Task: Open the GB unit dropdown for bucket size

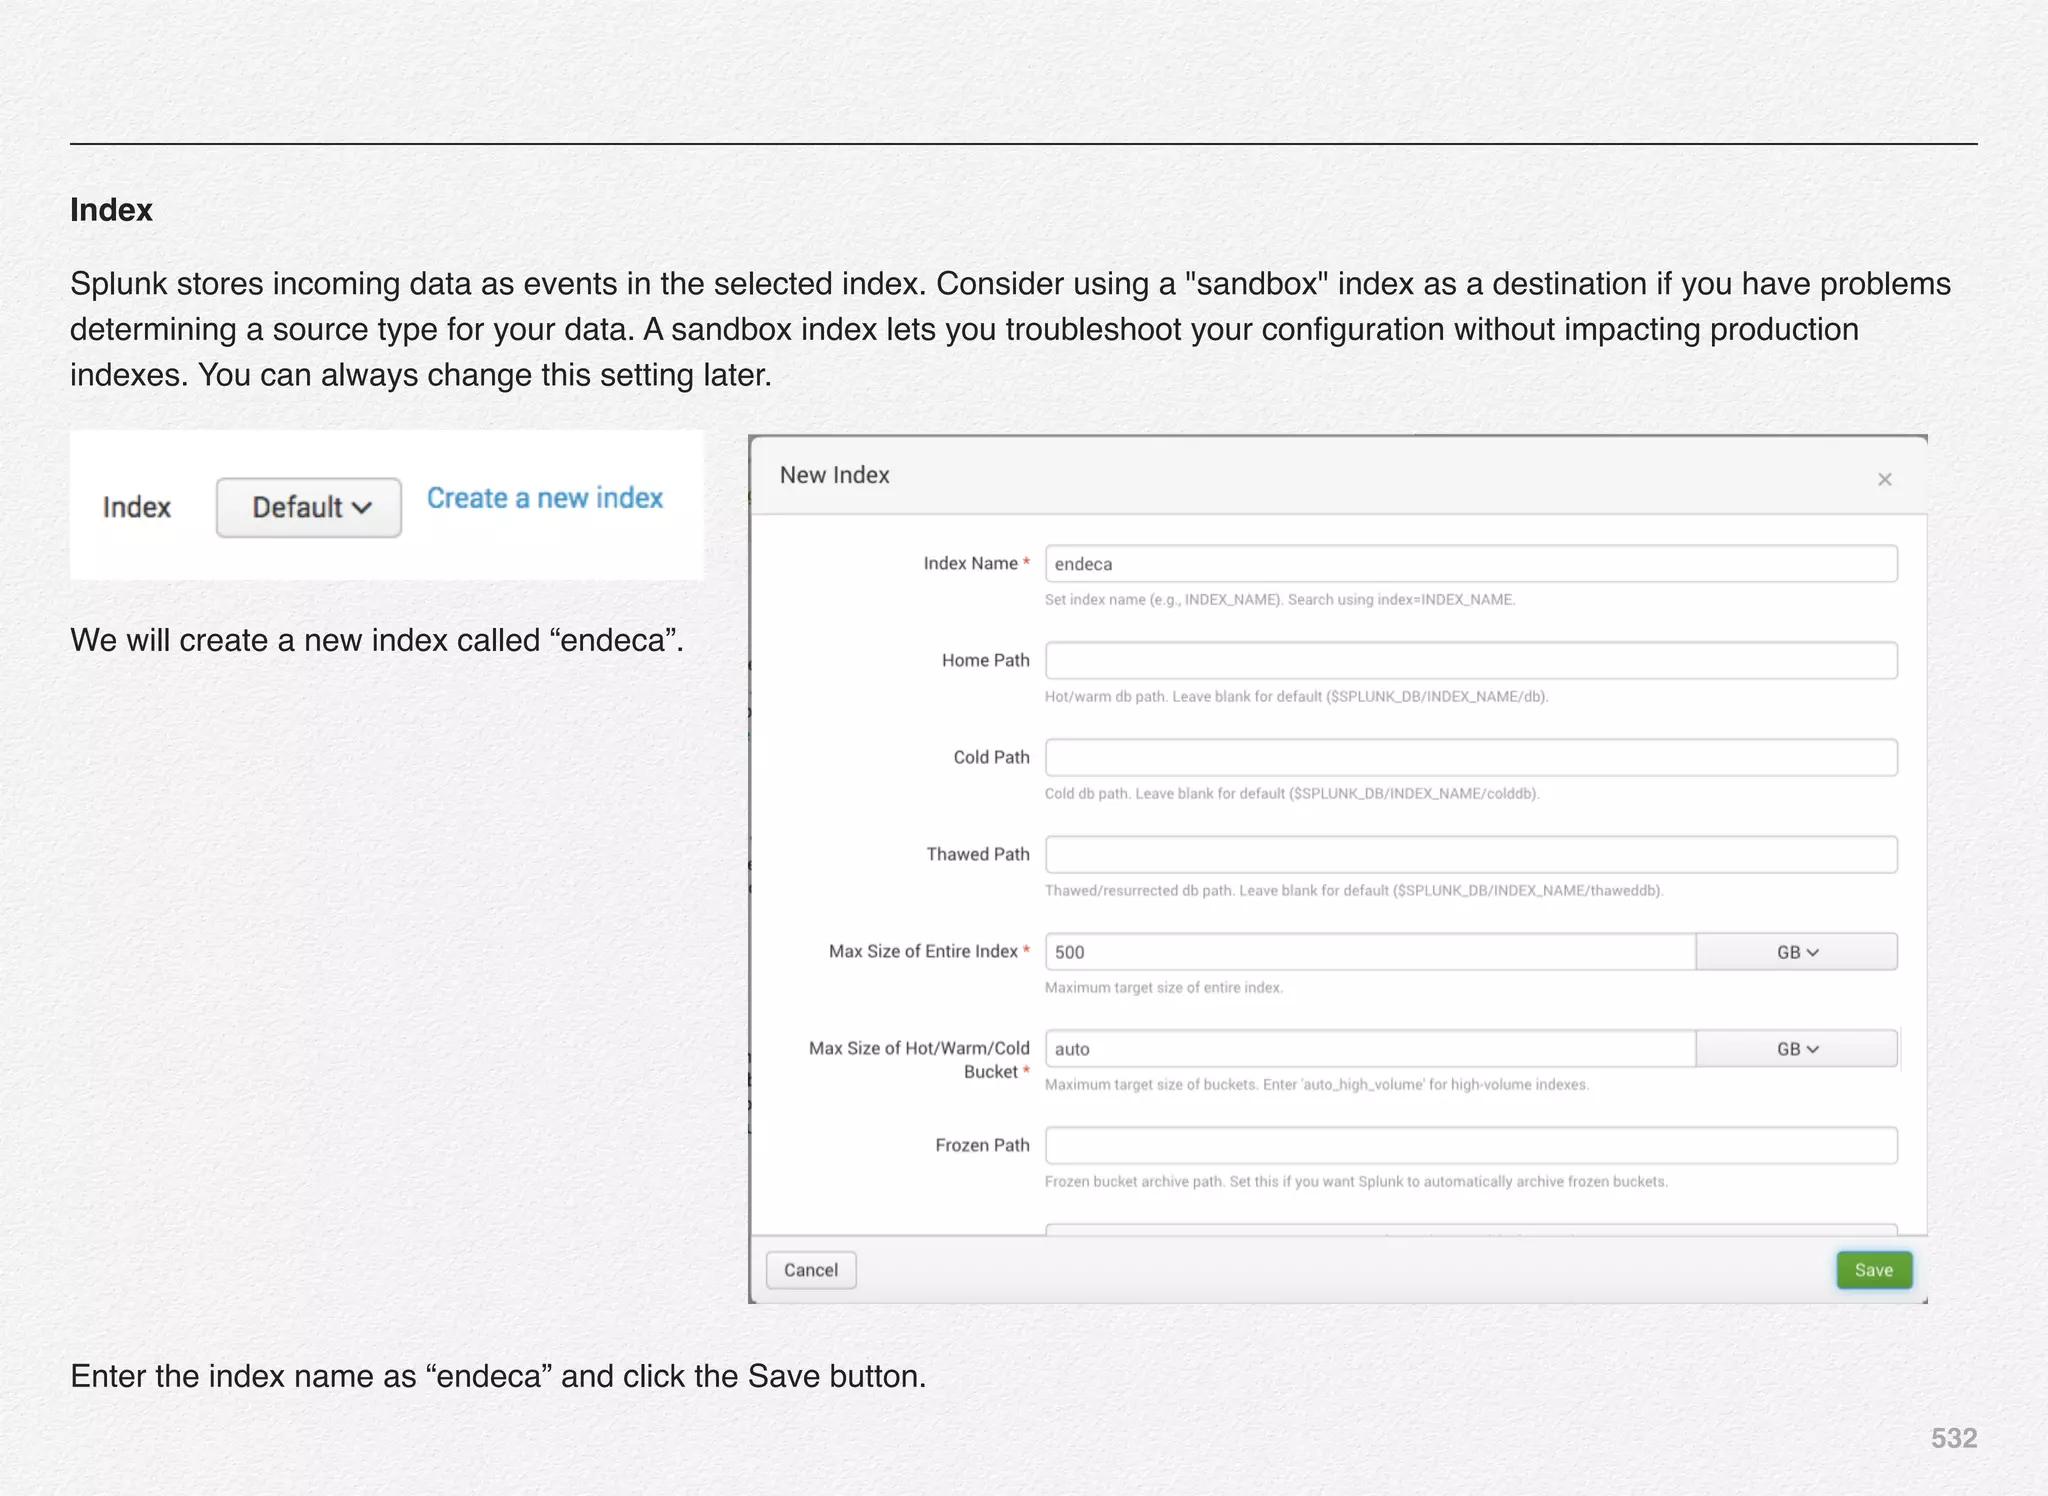Action: 1797,1049
